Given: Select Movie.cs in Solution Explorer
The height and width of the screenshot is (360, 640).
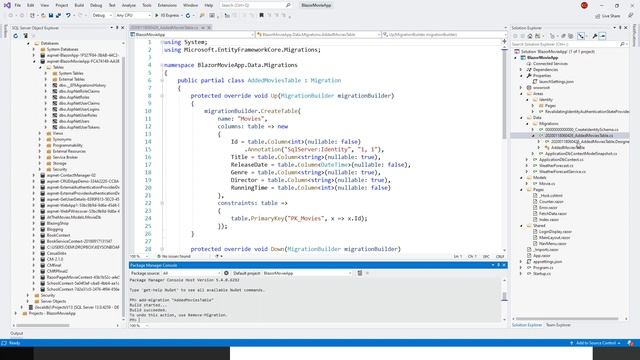Looking at the screenshot, I should click(x=547, y=184).
